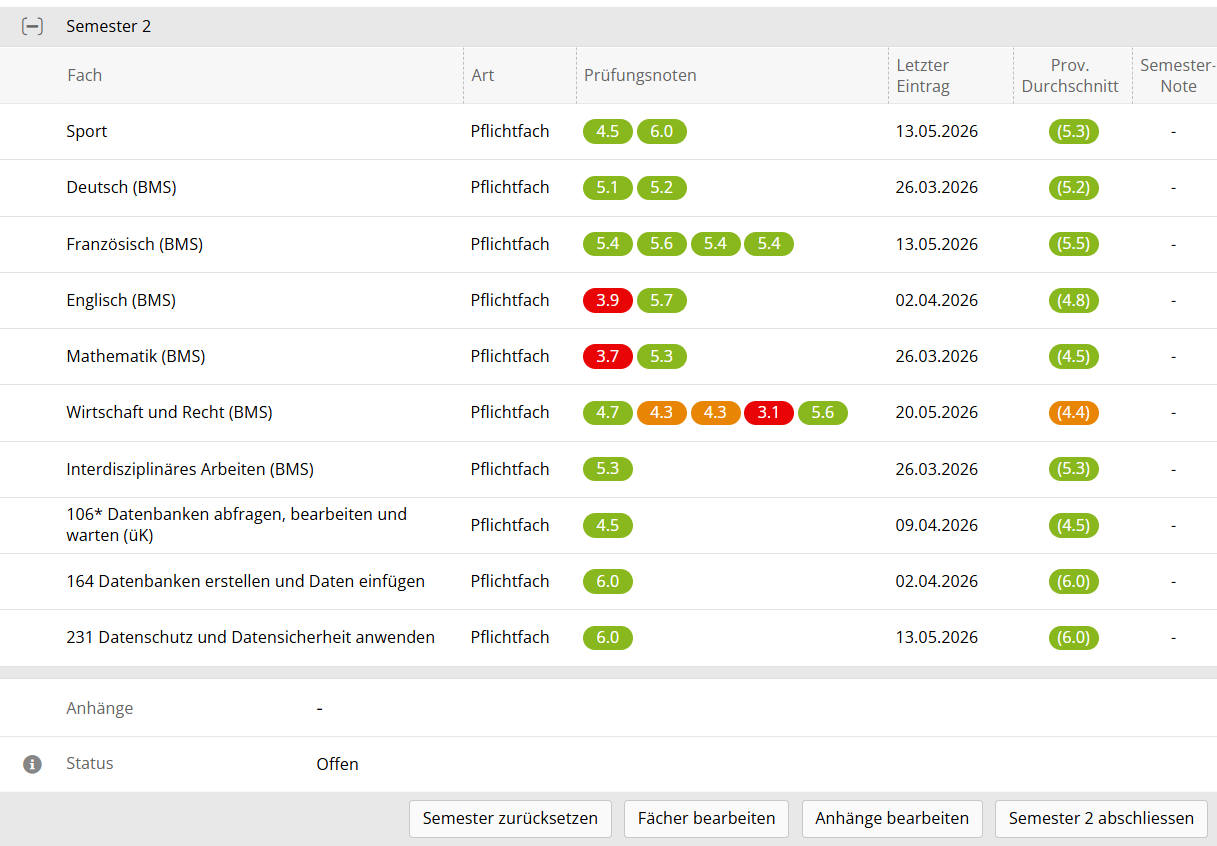Click the Fach column header

point(85,75)
